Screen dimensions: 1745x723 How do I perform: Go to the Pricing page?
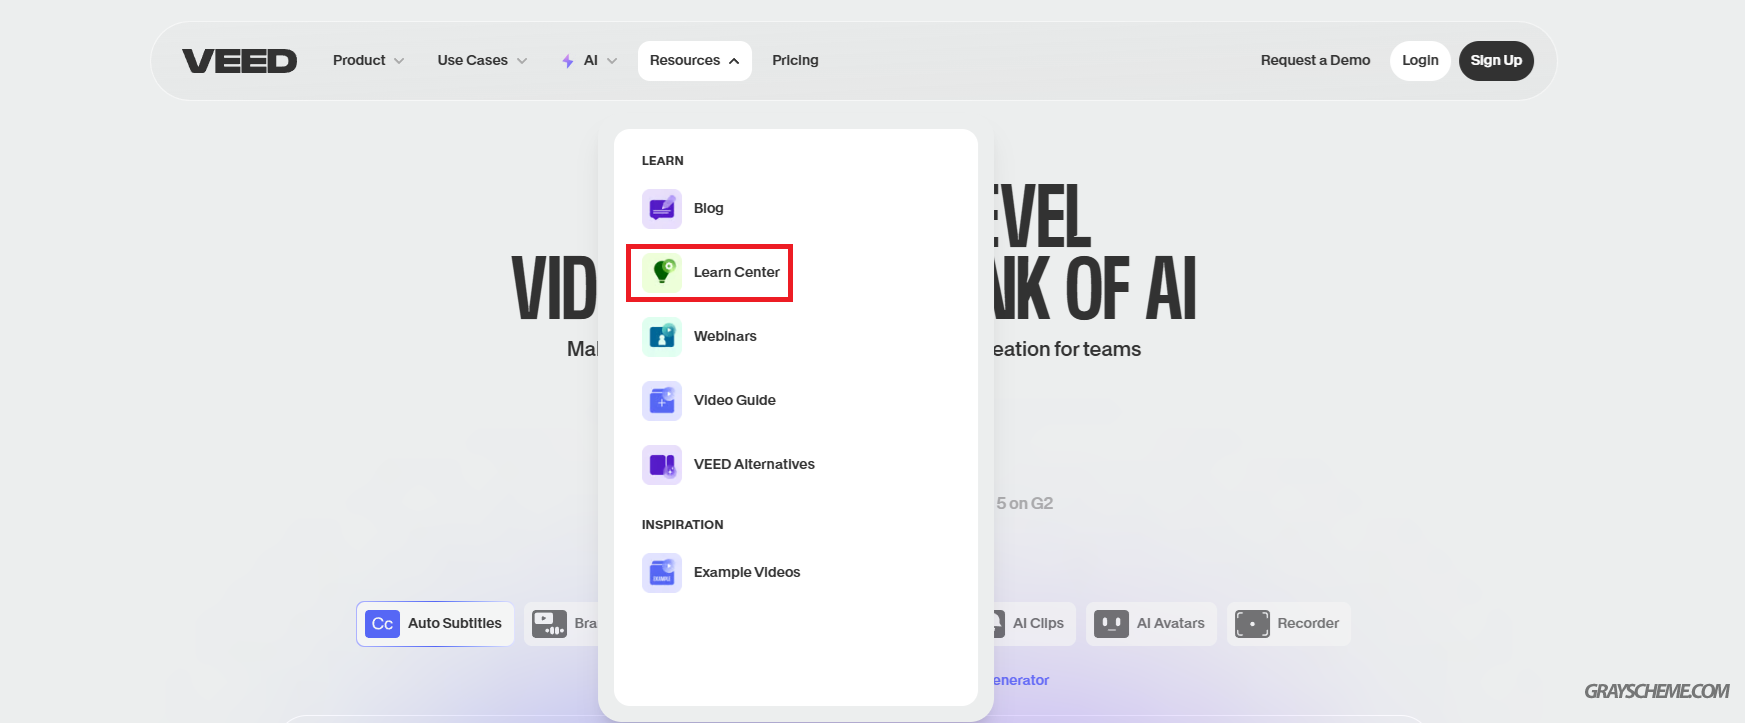click(795, 60)
